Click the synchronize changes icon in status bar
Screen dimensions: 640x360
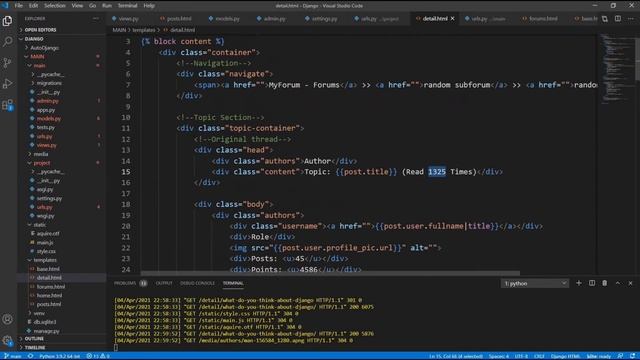point(31,356)
